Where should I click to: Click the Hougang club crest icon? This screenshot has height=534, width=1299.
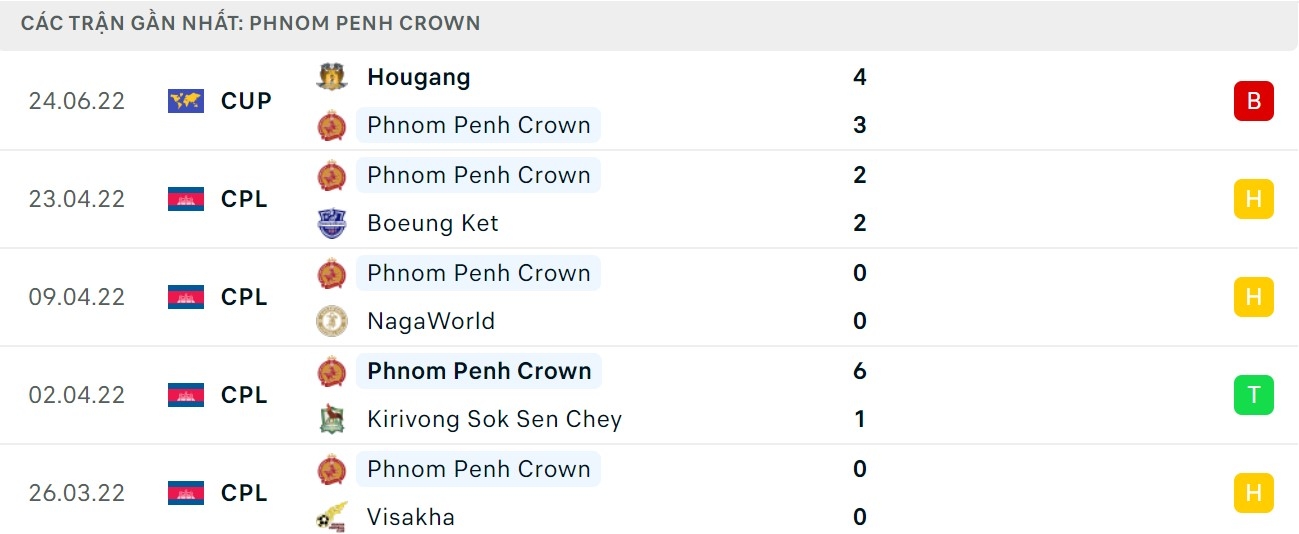pyautogui.click(x=332, y=77)
